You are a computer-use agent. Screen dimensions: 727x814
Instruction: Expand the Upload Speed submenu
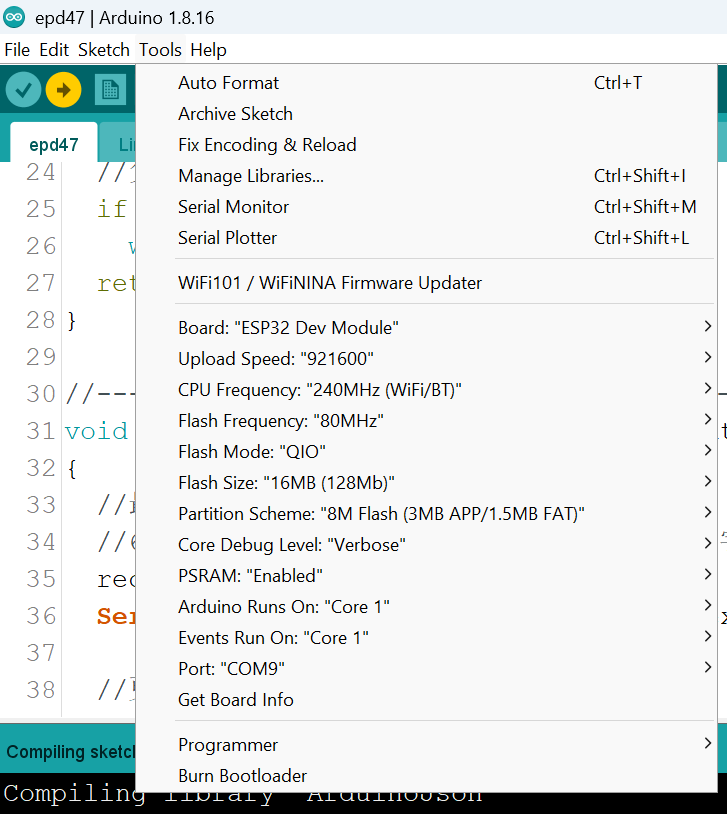pyautogui.click(x=276, y=359)
